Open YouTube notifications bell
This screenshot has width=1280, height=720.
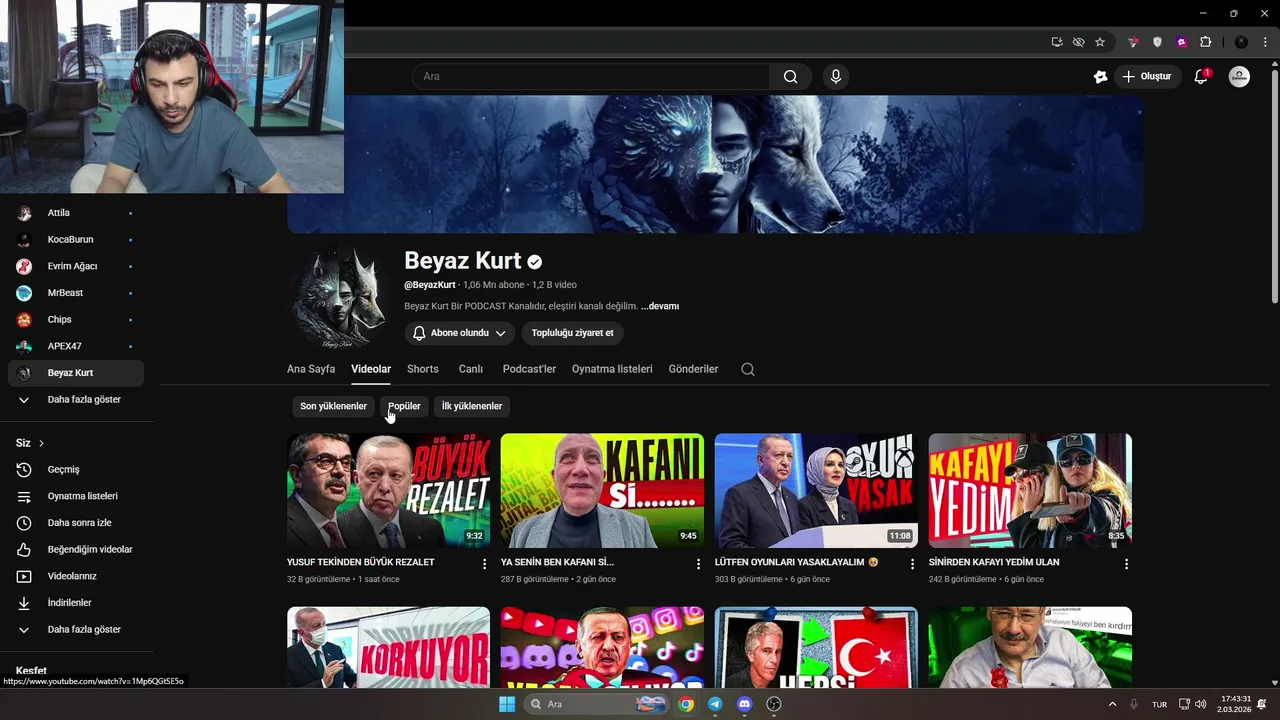click(1201, 77)
